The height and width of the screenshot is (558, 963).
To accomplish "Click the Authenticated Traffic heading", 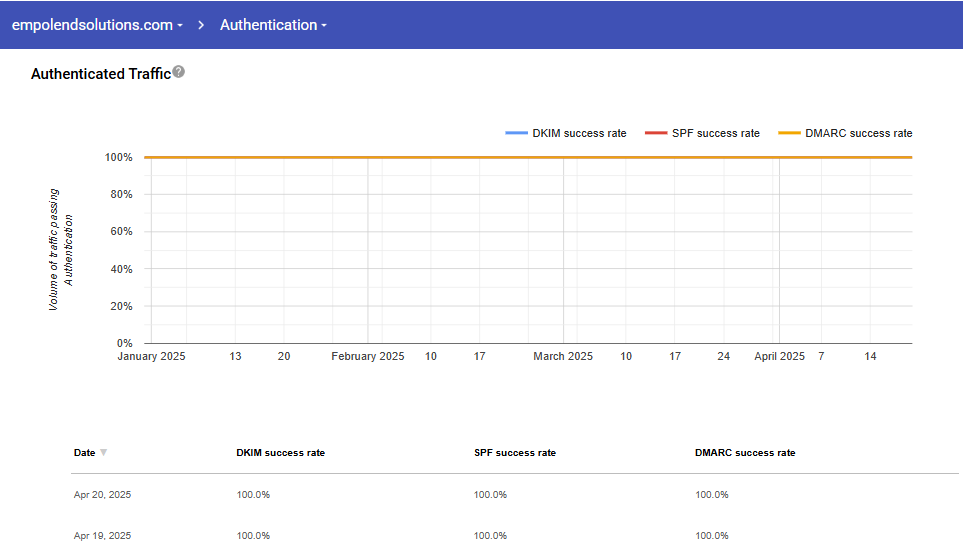I will click(x=100, y=74).
